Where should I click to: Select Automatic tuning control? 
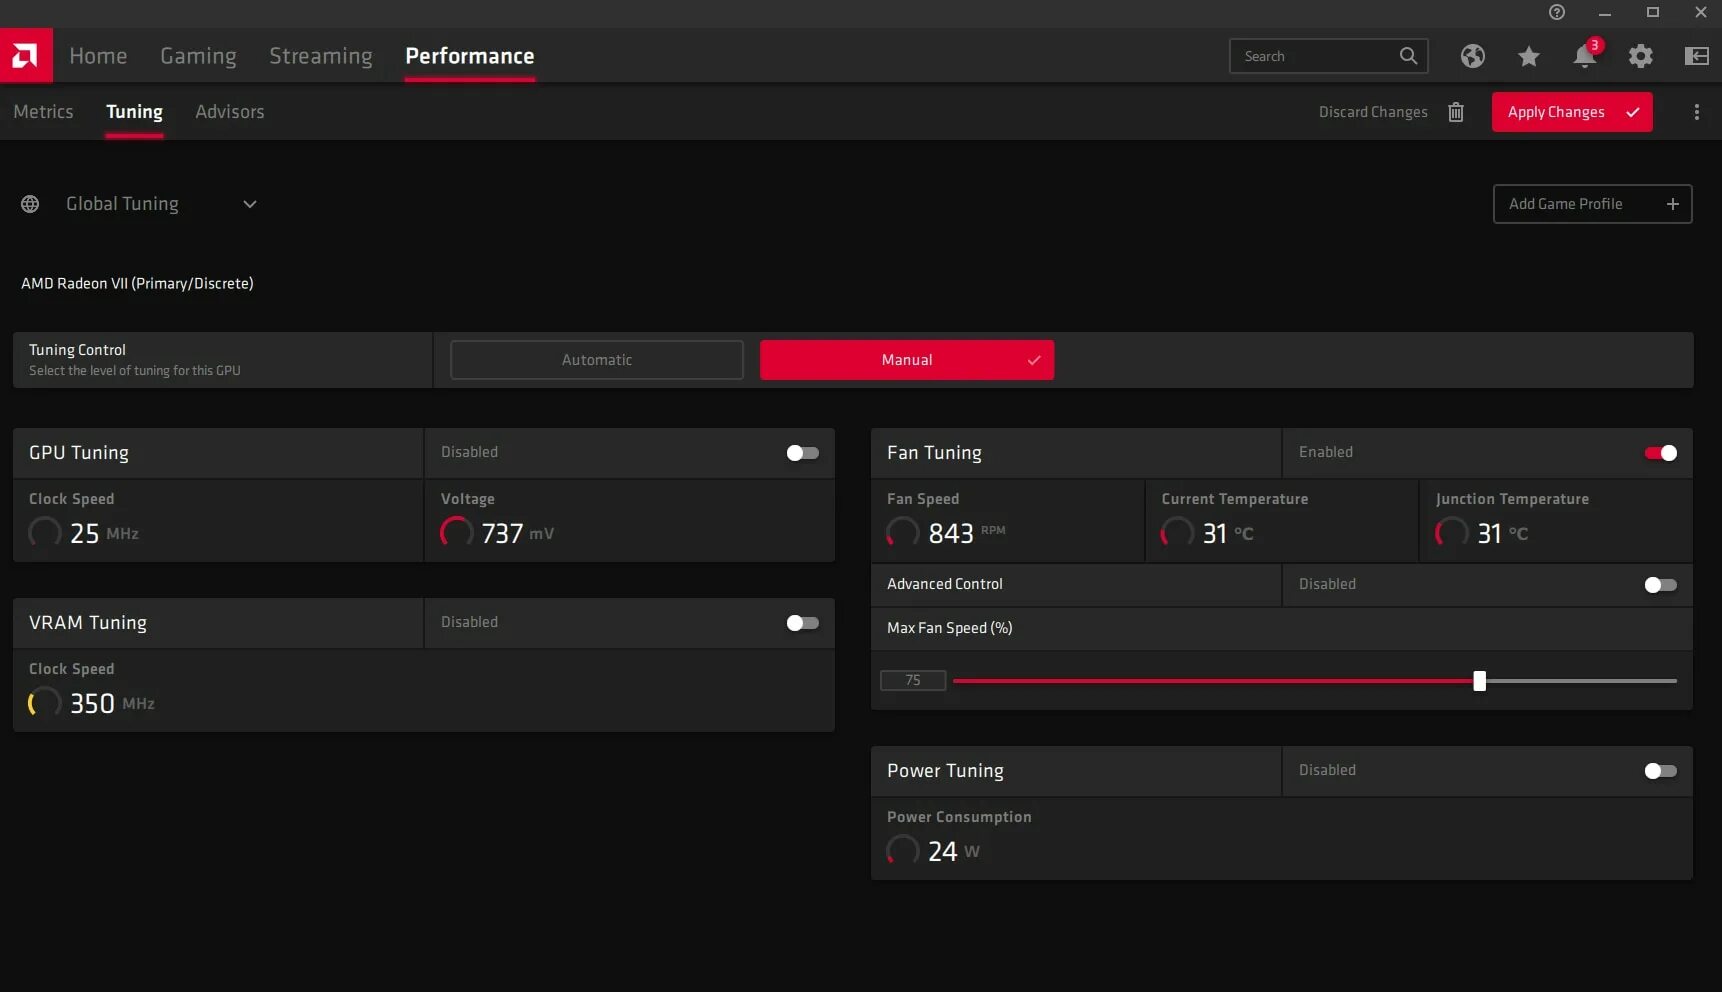(597, 360)
